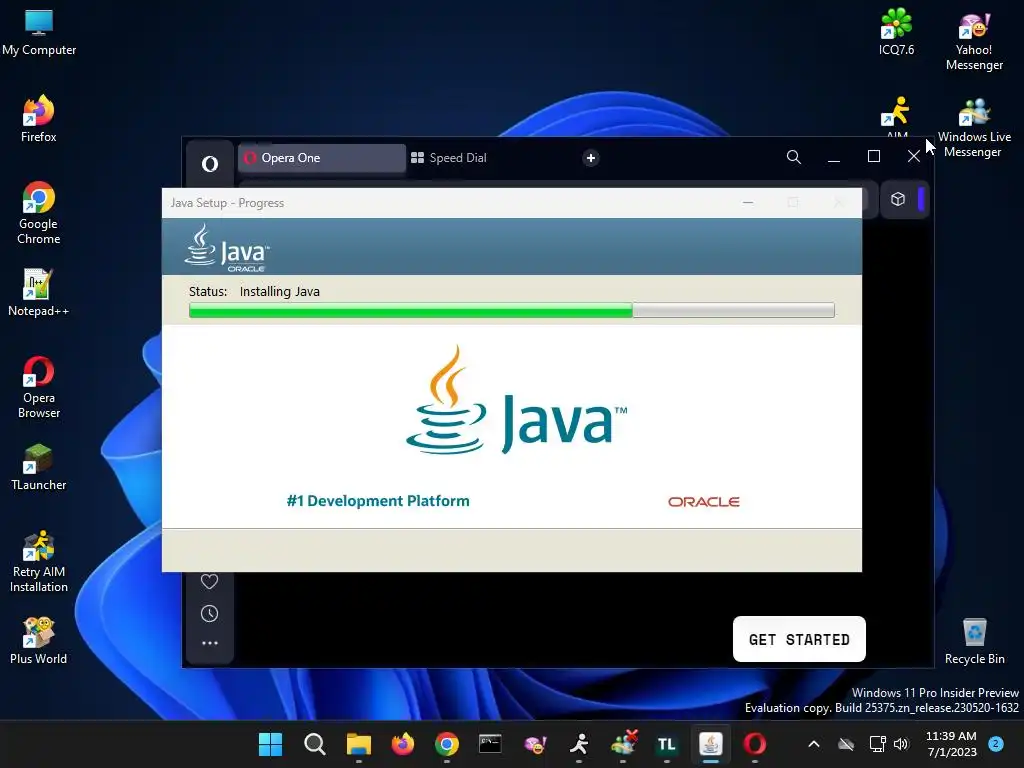Open ICQ7.6 desktop shortcut
The image size is (1024, 768).
tap(896, 32)
